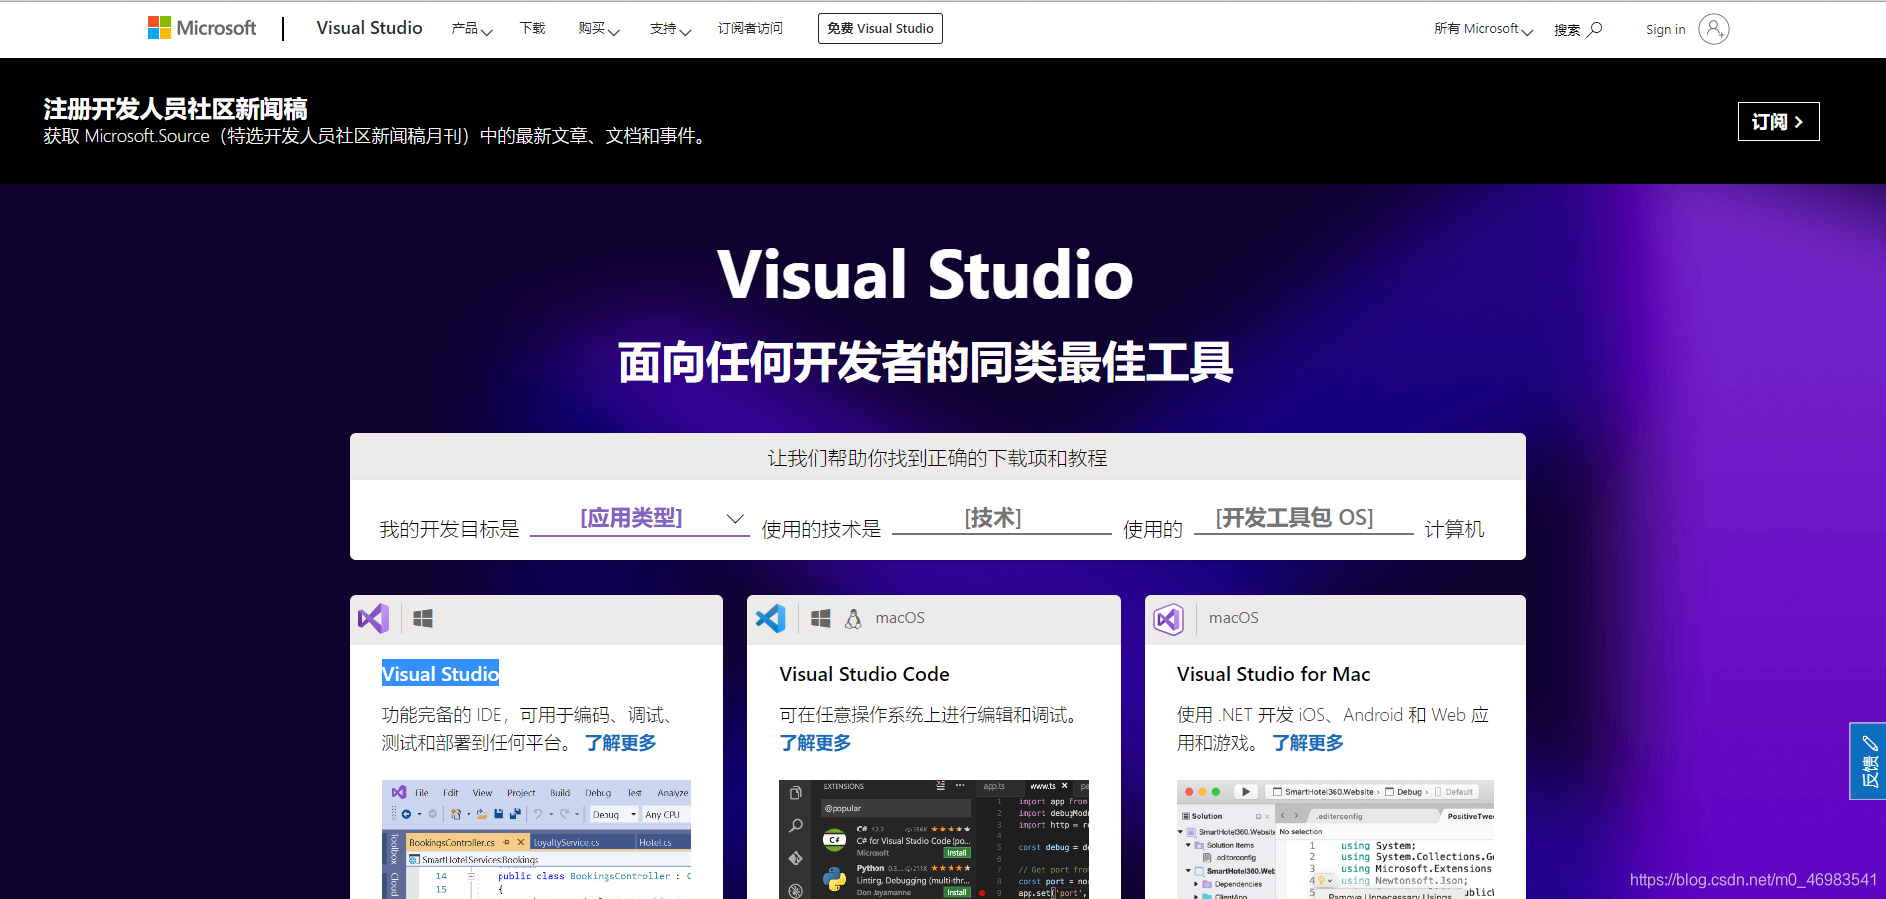Viewport: 1886px width, 899px height.
Task: Click the Linux penguin icon
Action: [x=853, y=619]
